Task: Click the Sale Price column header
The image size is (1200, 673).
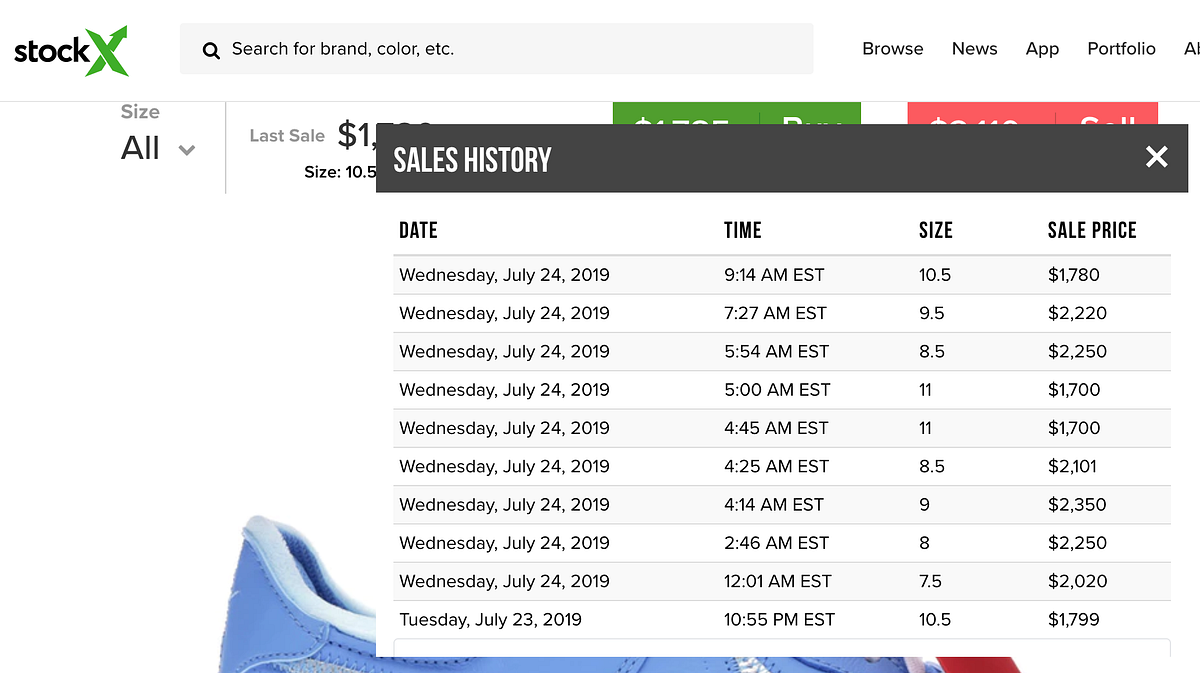Action: click(x=1091, y=231)
